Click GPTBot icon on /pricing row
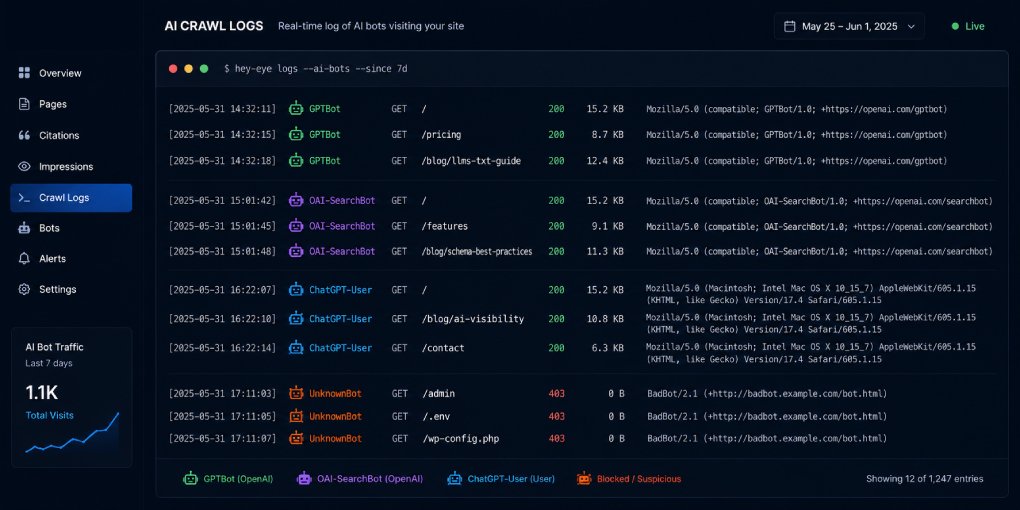1020x510 pixels. [296, 135]
